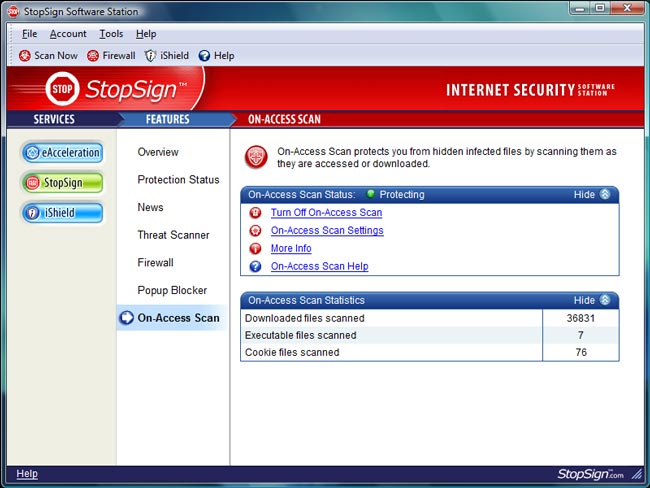Close the StopSign Software Station window

(627, 8)
